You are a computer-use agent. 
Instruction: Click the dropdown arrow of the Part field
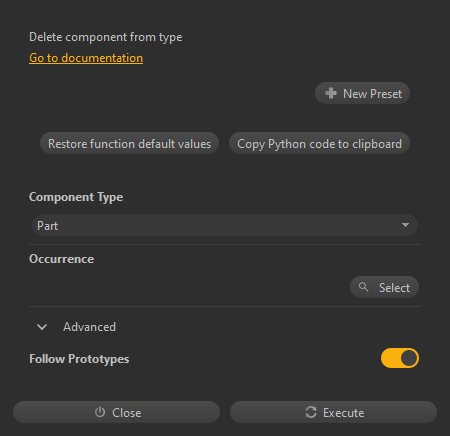coord(405,225)
